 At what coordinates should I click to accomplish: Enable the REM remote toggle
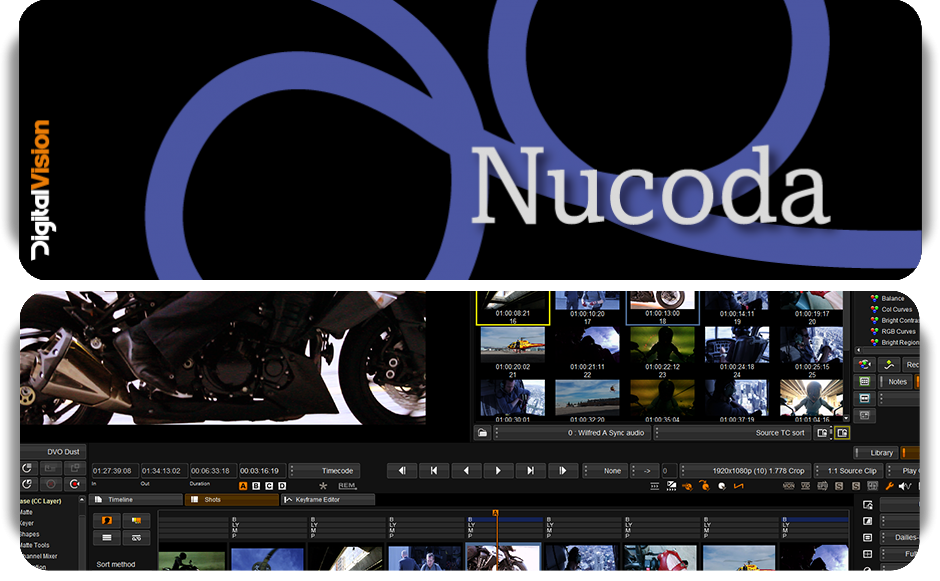point(346,487)
